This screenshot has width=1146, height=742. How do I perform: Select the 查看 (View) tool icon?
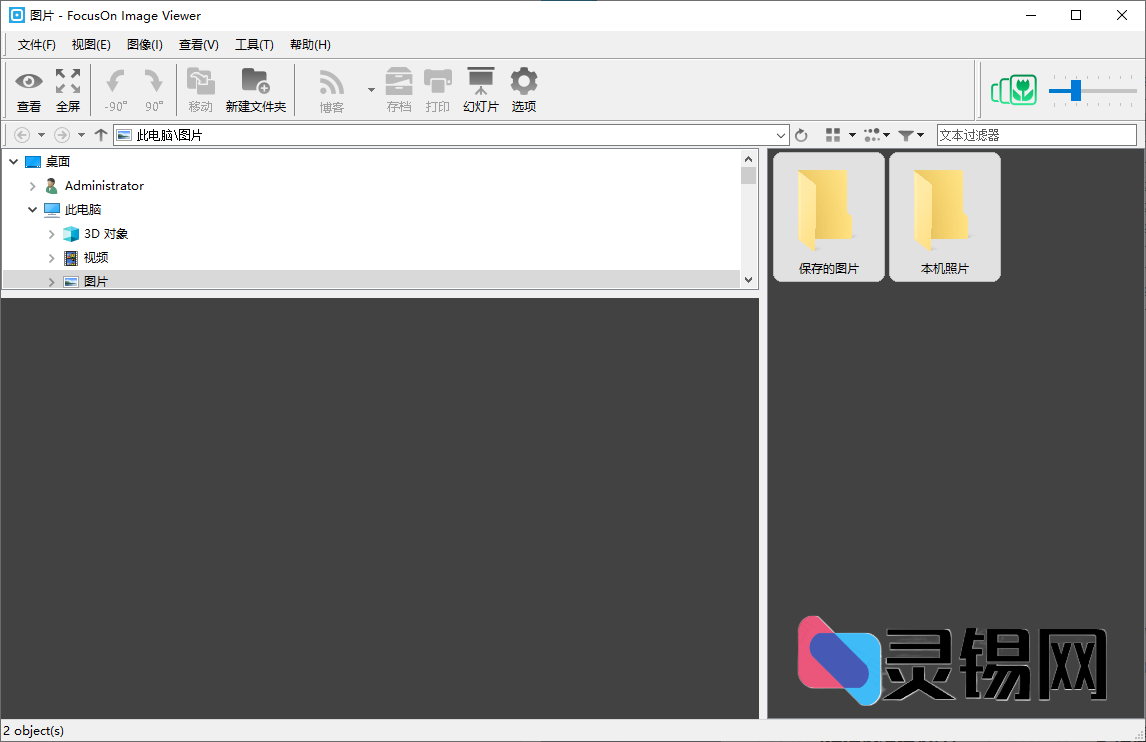pyautogui.click(x=29, y=88)
